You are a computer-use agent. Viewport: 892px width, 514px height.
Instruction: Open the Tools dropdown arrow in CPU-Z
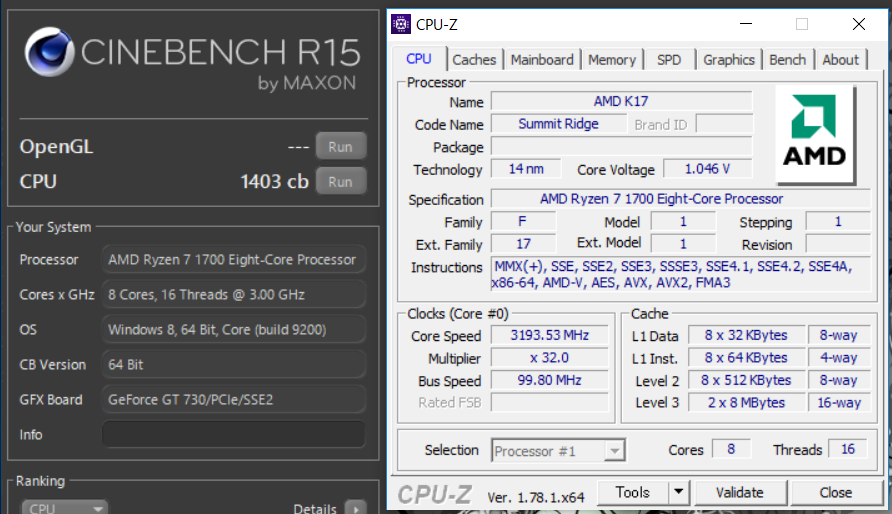click(x=678, y=492)
